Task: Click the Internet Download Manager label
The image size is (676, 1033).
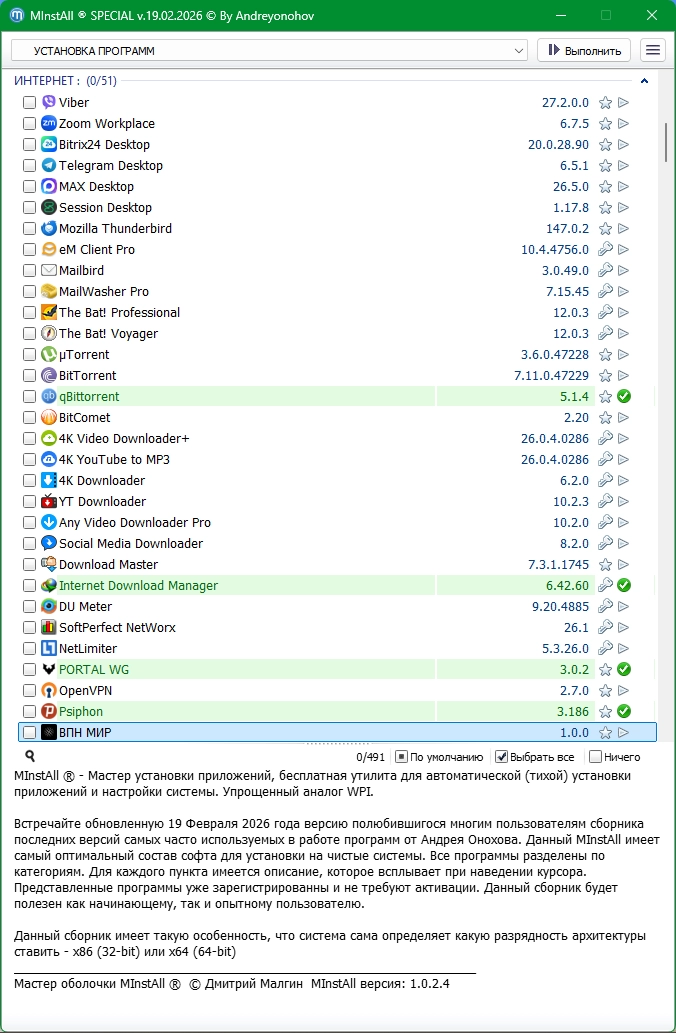Action: coord(138,585)
